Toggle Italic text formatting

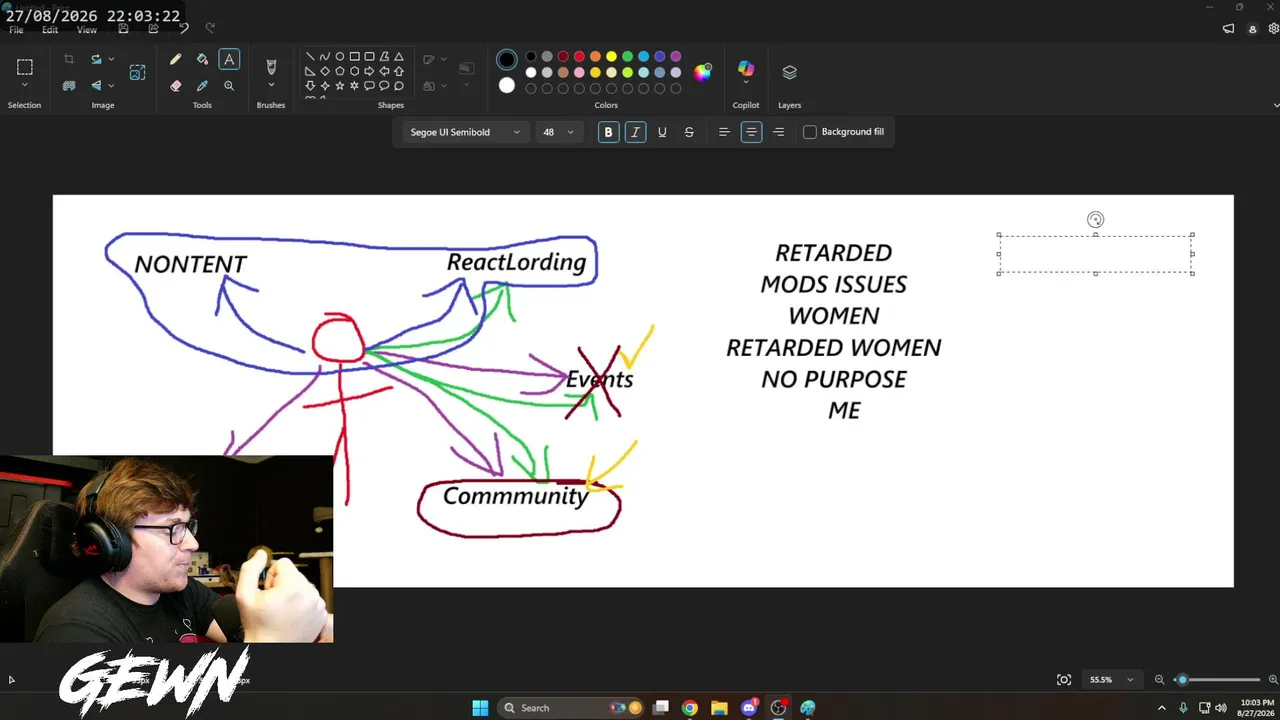coord(635,132)
